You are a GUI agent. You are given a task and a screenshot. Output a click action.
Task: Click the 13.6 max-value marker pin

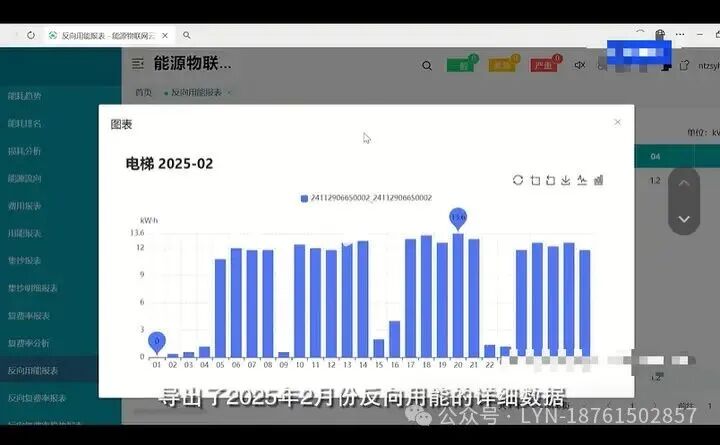coord(458,218)
